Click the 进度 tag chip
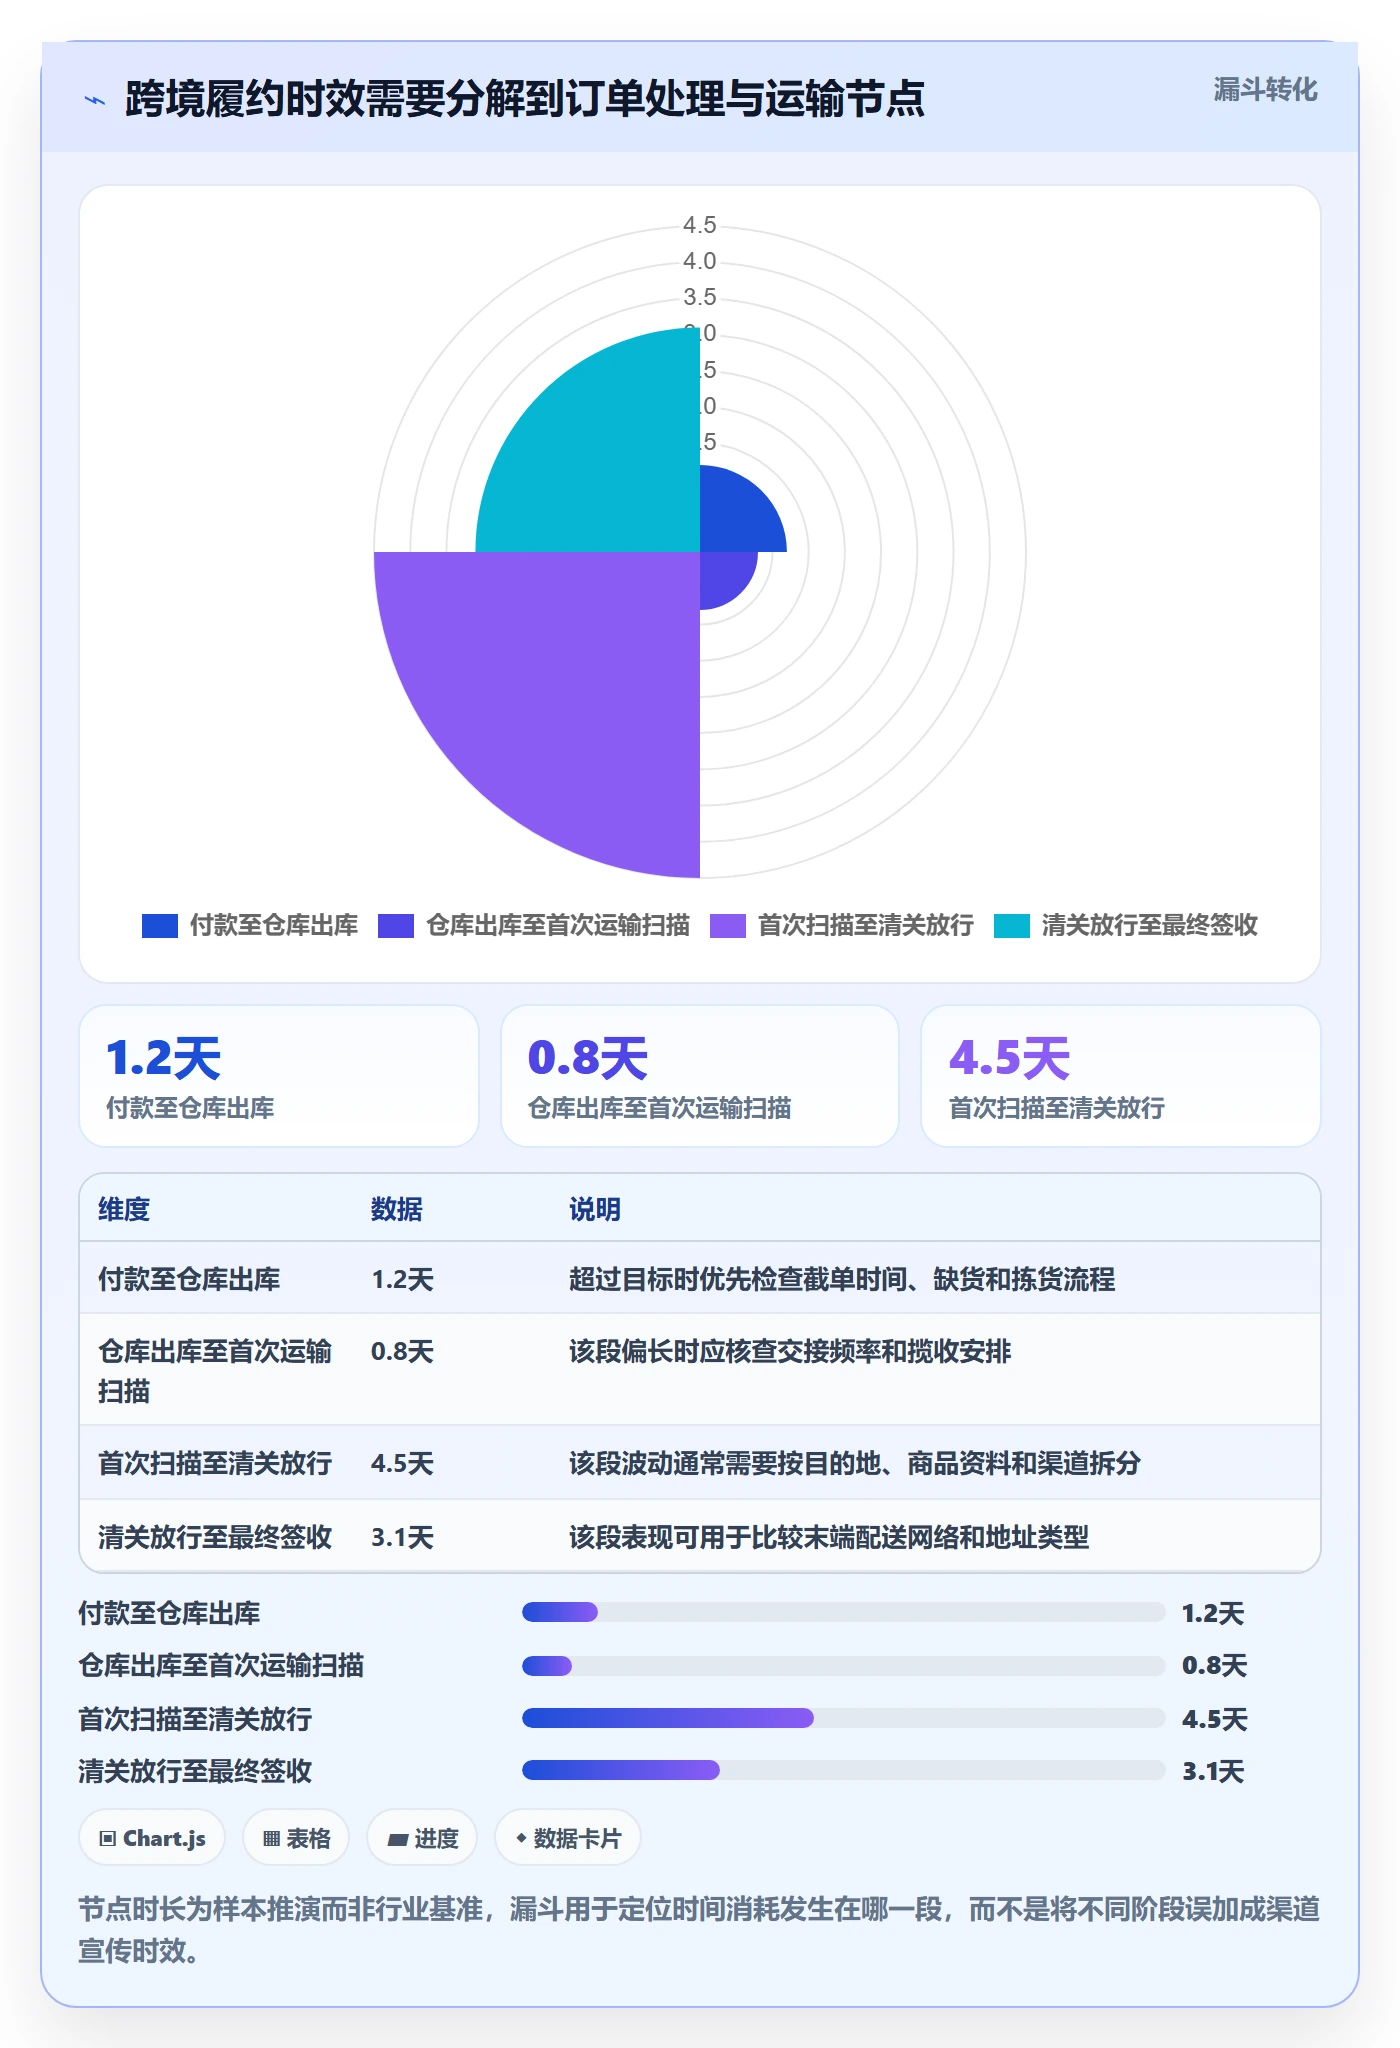This screenshot has height=2048, width=1400. pyautogui.click(x=422, y=1838)
